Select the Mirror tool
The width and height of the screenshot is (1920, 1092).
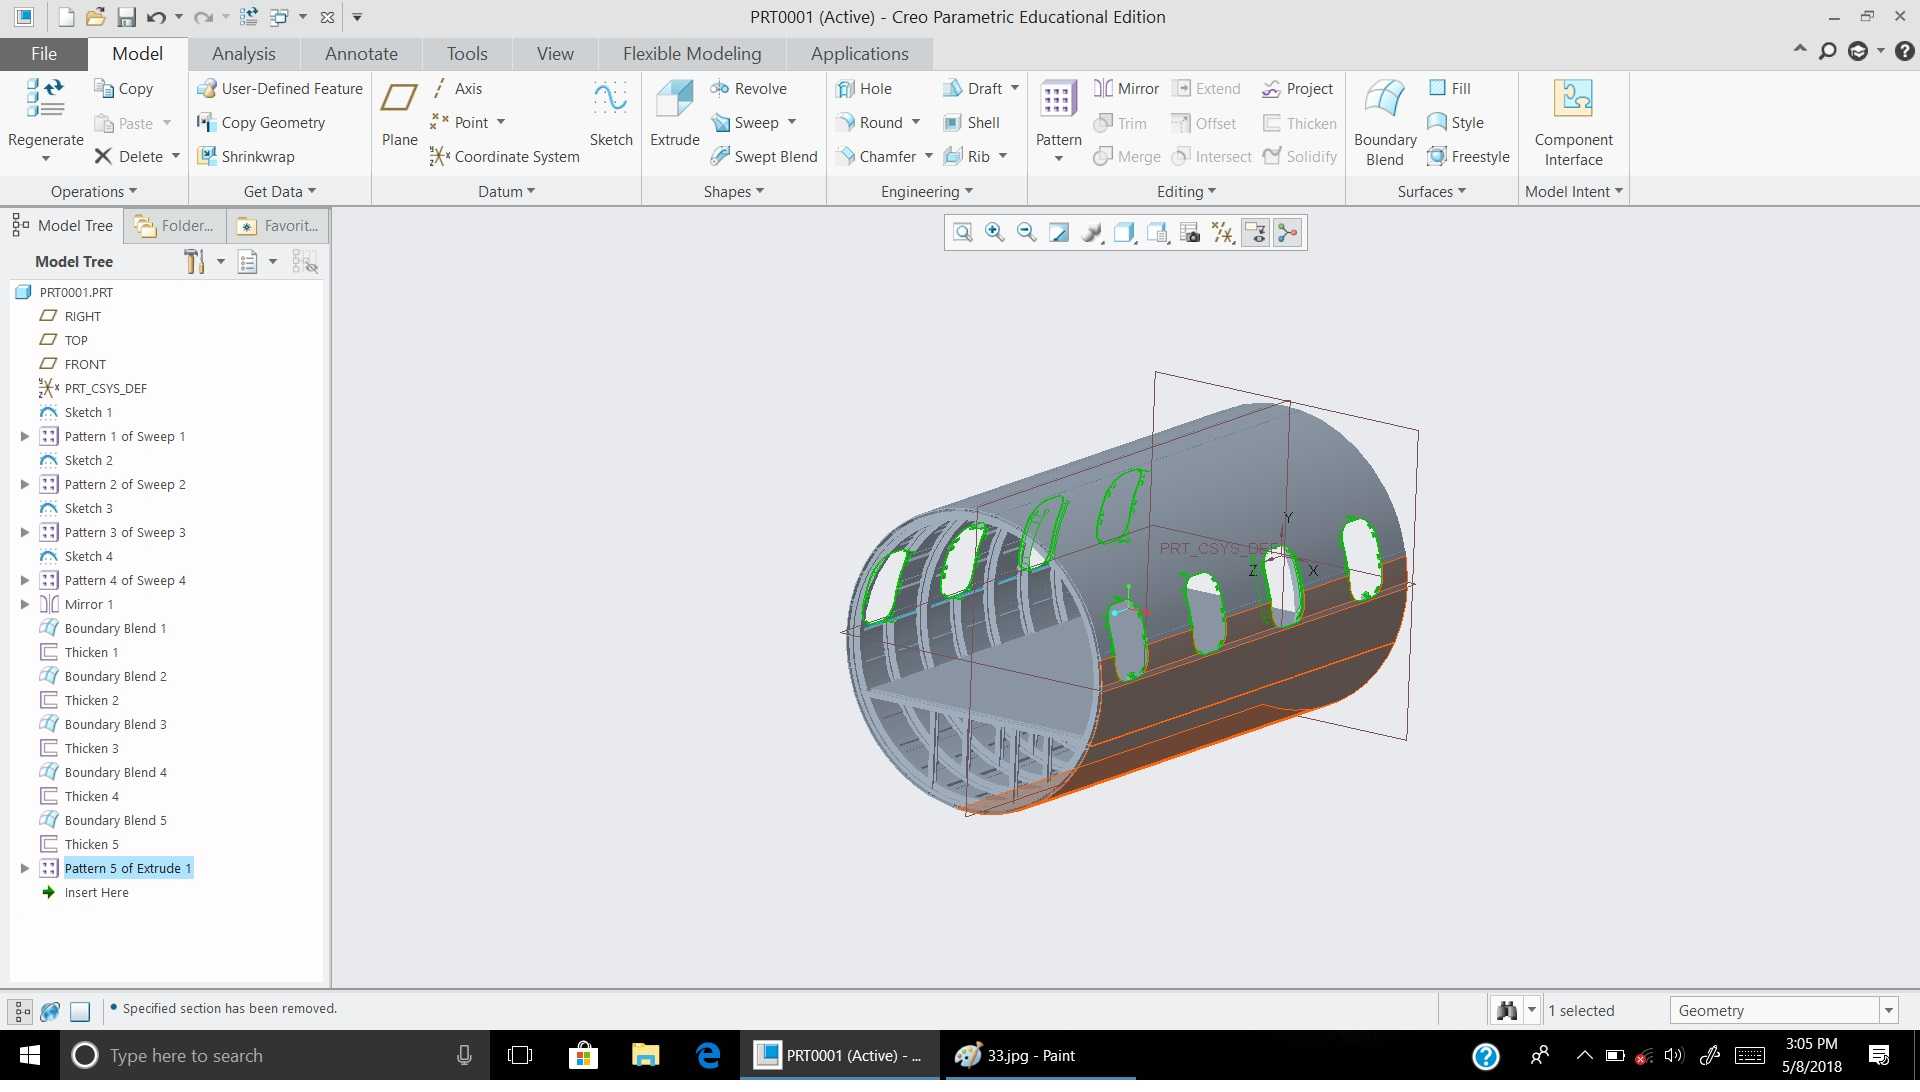point(1127,88)
